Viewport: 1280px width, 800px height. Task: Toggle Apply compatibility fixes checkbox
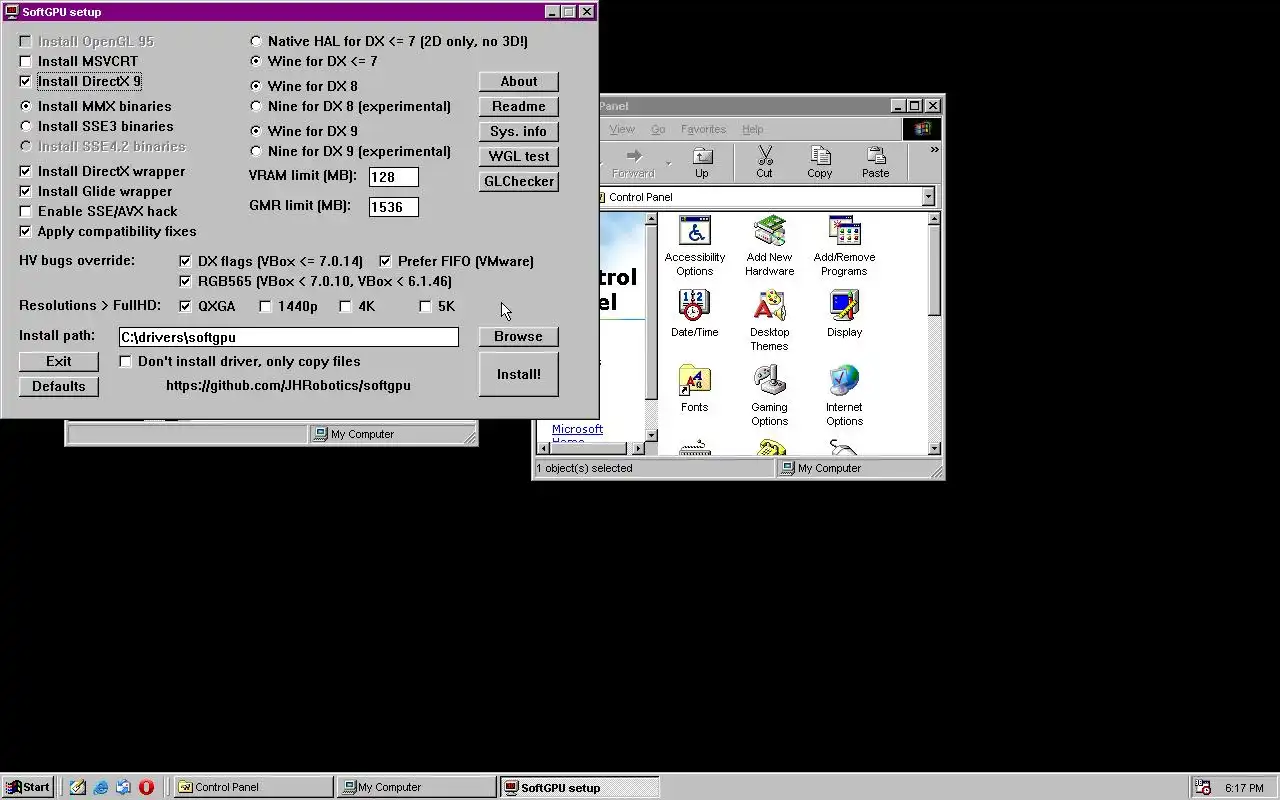26,231
